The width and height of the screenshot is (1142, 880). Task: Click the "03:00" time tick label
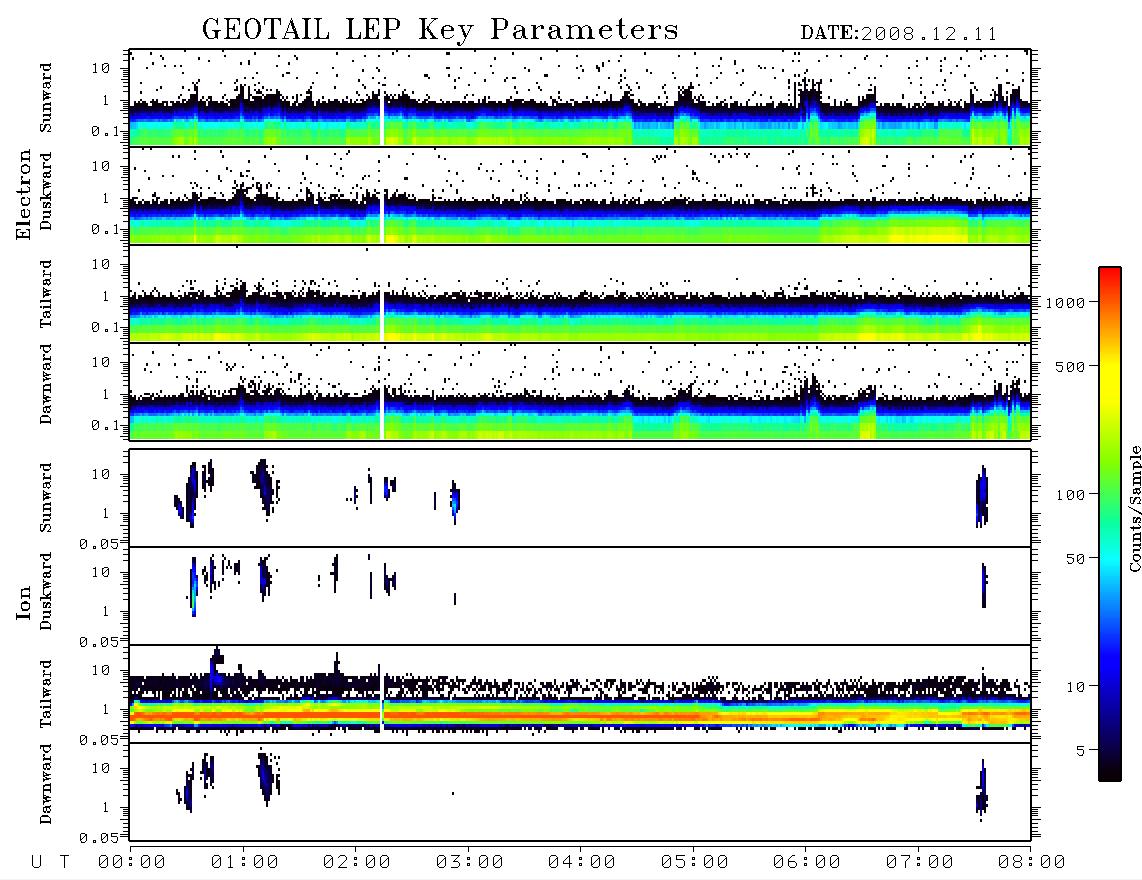pyautogui.click(x=470, y=862)
